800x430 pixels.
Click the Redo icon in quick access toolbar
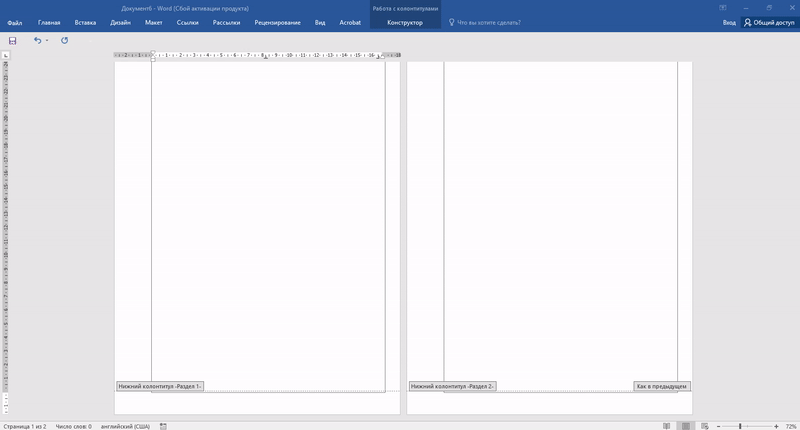65,41
